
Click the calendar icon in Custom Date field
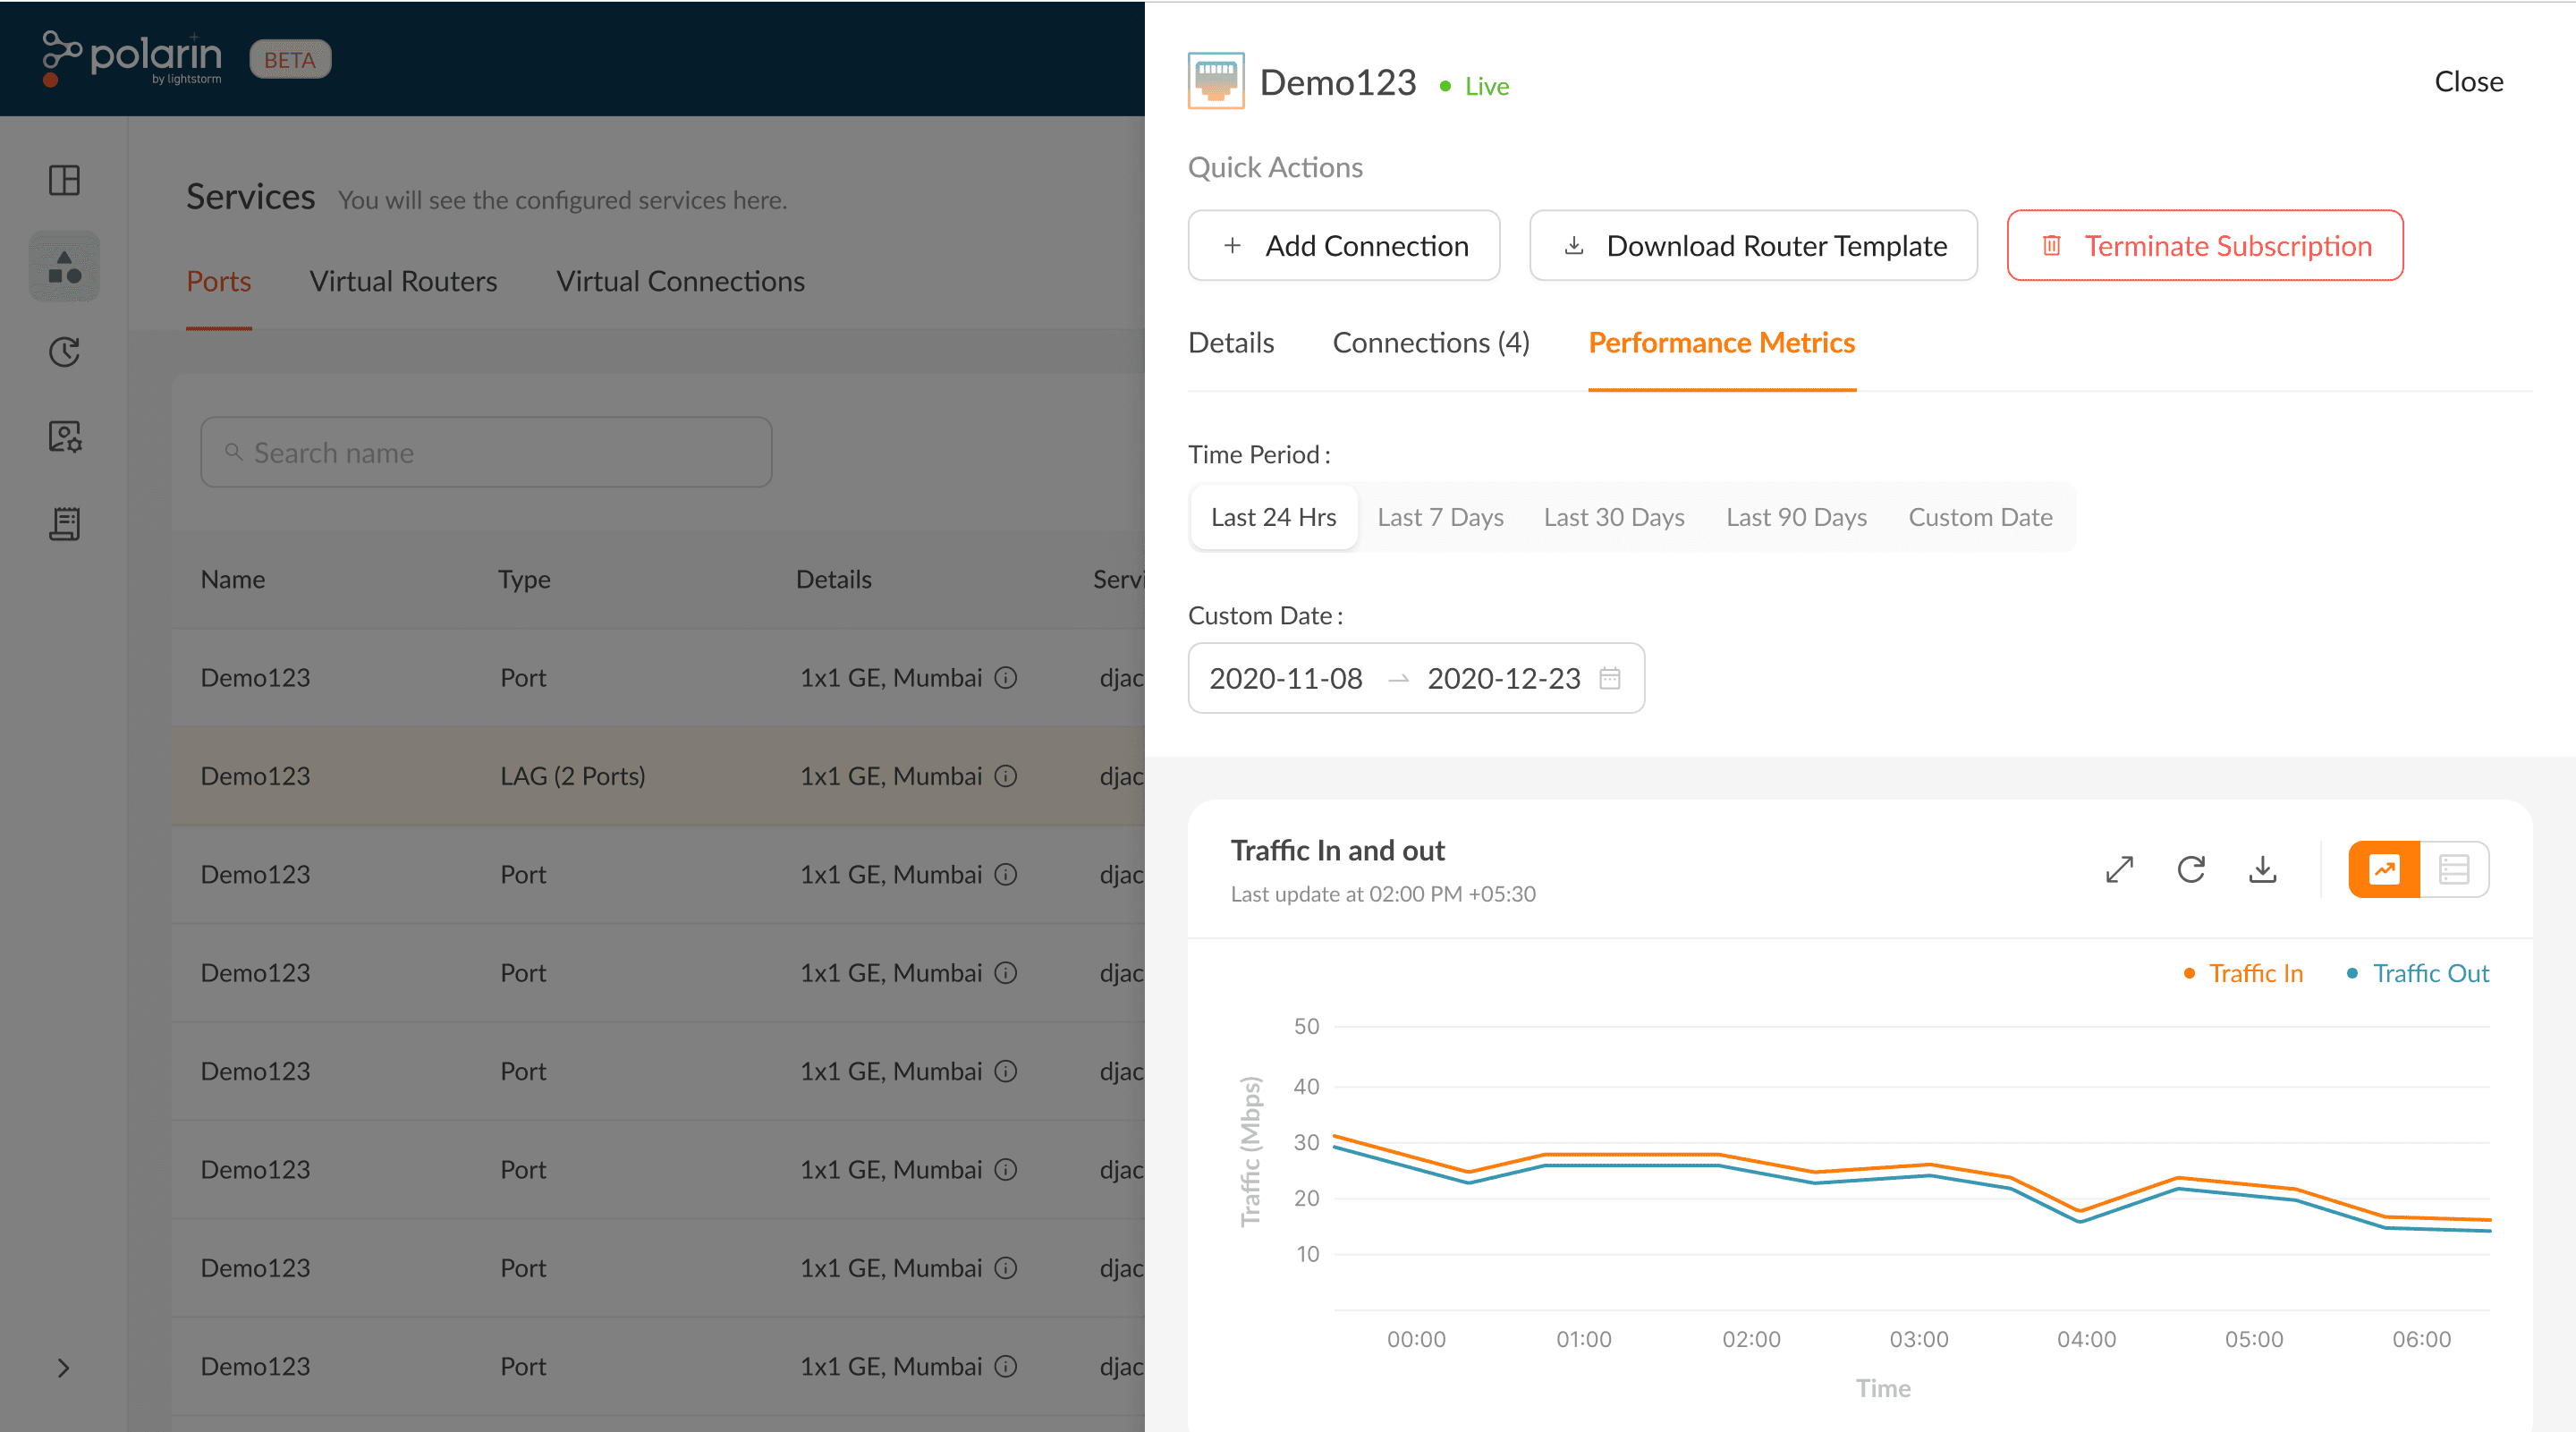(x=1610, y=678)
